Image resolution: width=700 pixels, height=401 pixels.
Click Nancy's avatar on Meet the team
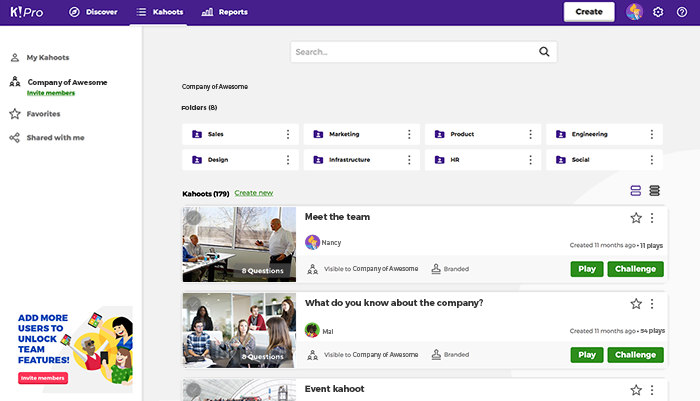click(312, 242)
